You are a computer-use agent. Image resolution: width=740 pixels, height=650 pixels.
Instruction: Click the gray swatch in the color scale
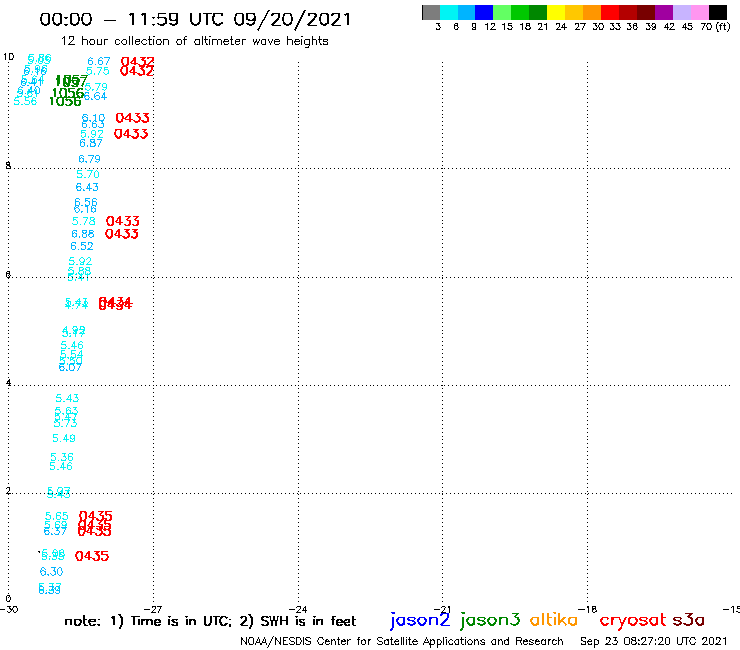point(431,12)
